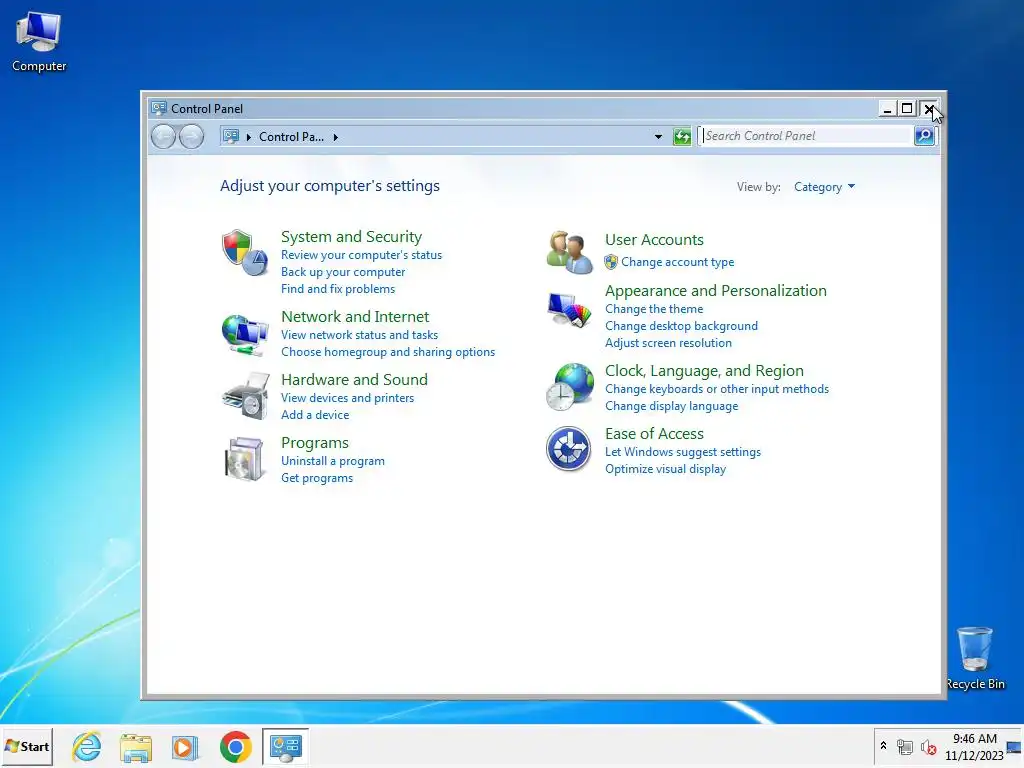Click Add a device link
This screenshot has height=768, width=1024.
pos(315,415)
